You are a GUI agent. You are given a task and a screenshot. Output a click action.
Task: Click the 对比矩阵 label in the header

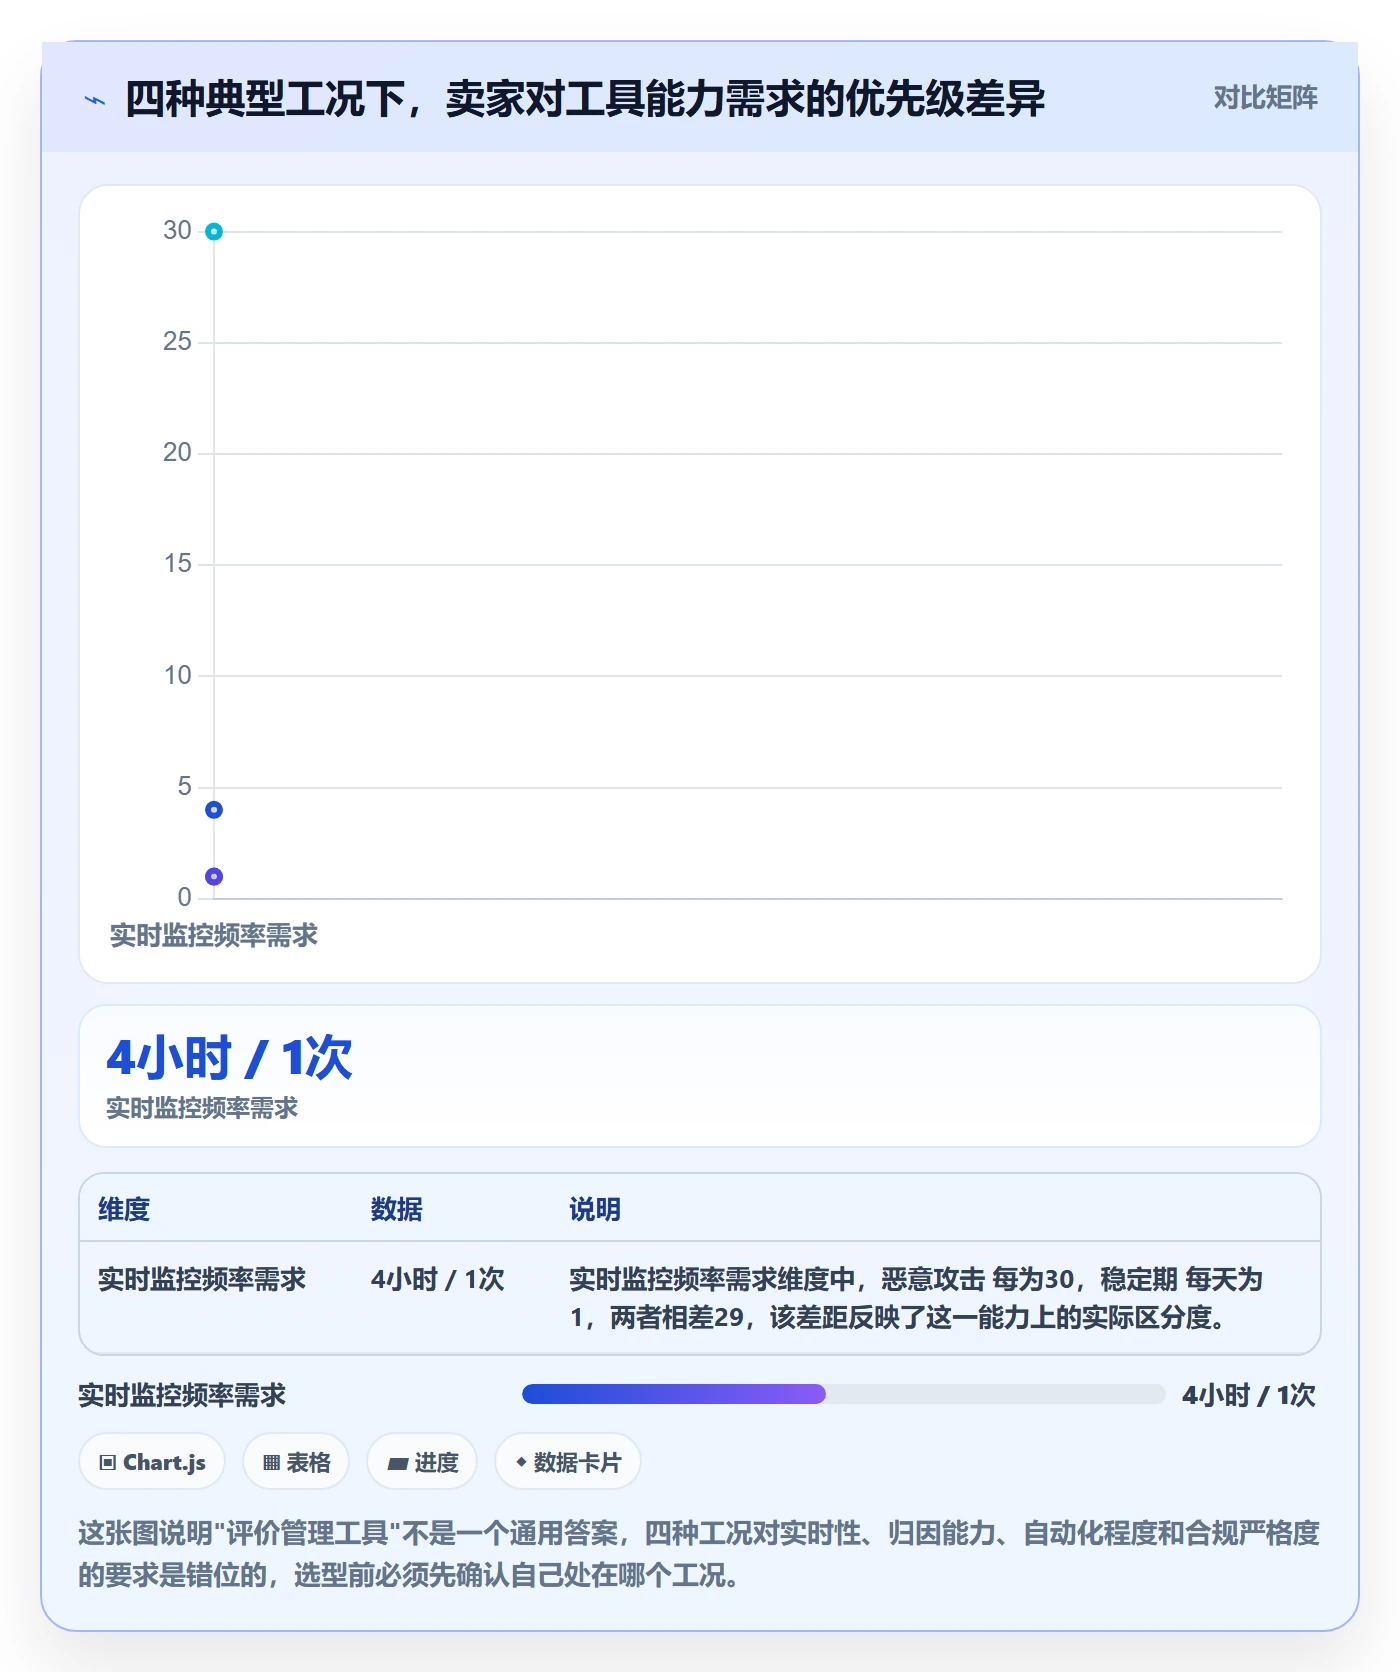pyautogui.click(x=1265, y=98)
